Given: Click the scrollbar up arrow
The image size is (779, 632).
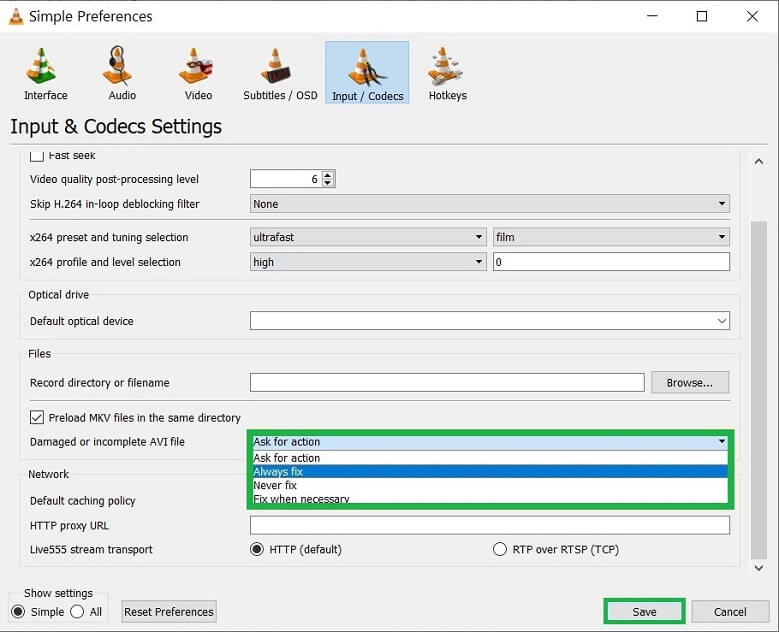Looking at the screenshot, I should point(759,161).
